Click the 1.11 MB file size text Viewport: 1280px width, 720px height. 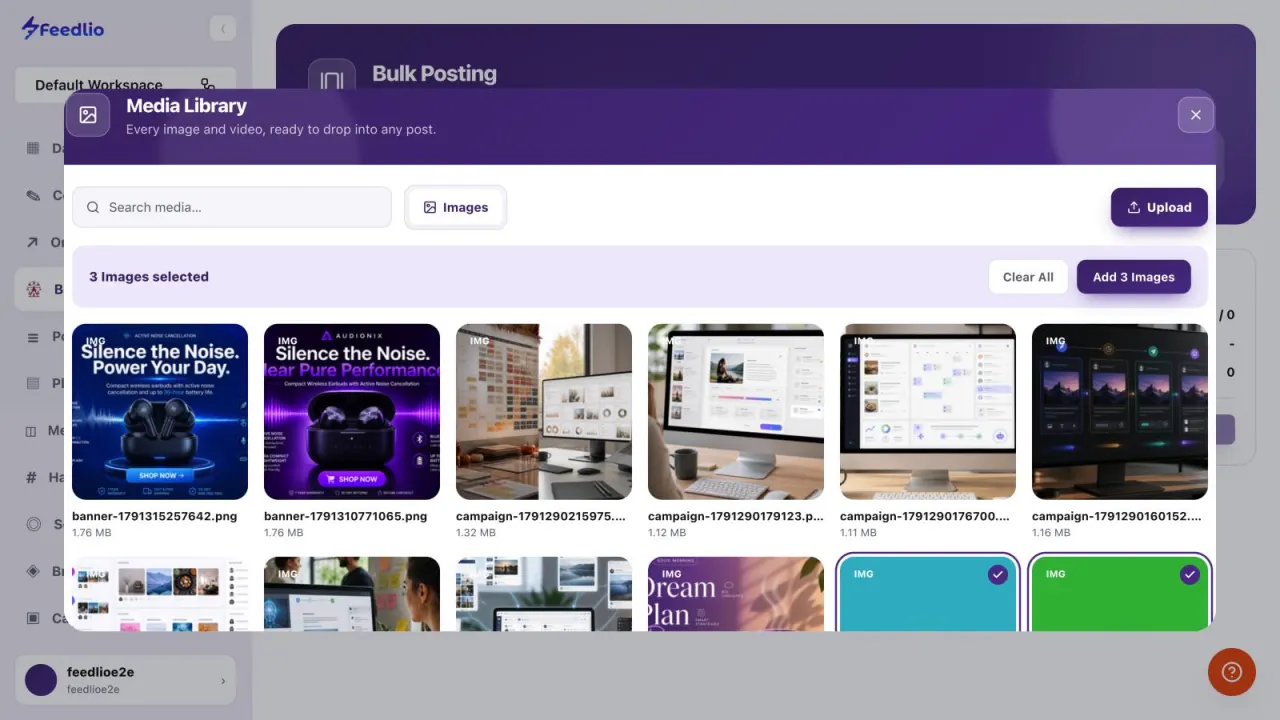(859, 533)
